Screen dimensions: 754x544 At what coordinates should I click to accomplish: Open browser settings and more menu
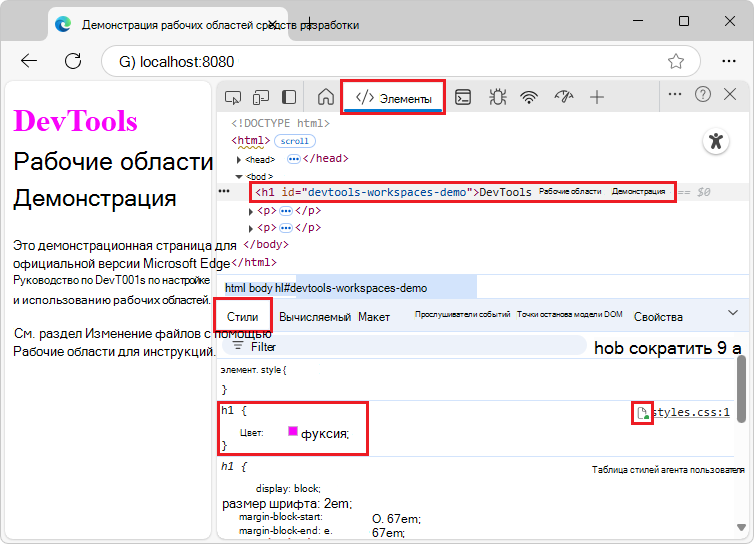tap(729, 61)
